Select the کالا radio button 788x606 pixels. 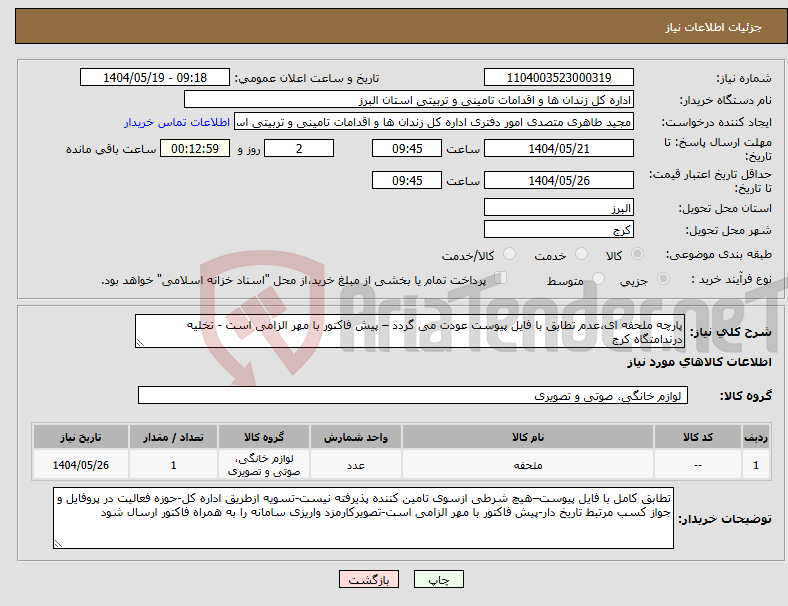coord(637,254)
